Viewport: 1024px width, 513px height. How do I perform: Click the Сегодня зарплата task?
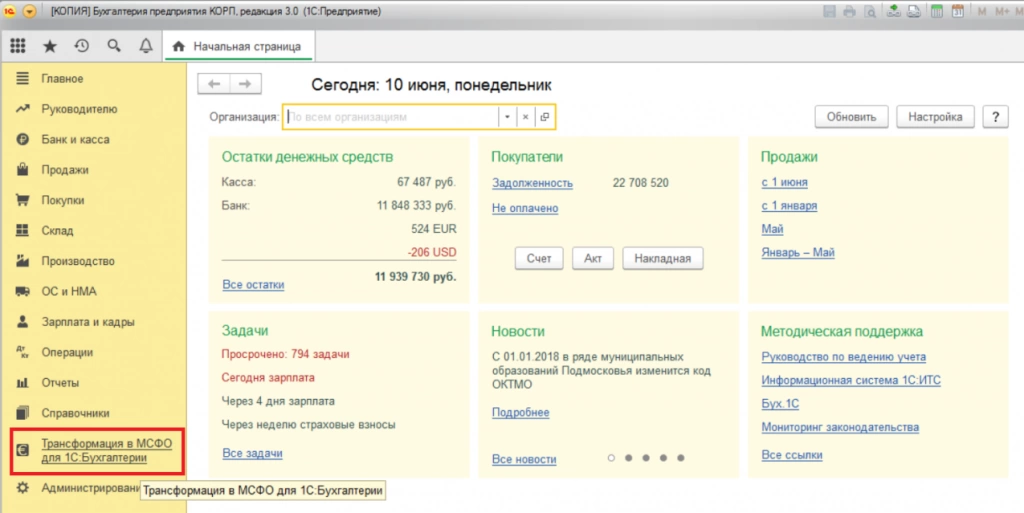268,378
